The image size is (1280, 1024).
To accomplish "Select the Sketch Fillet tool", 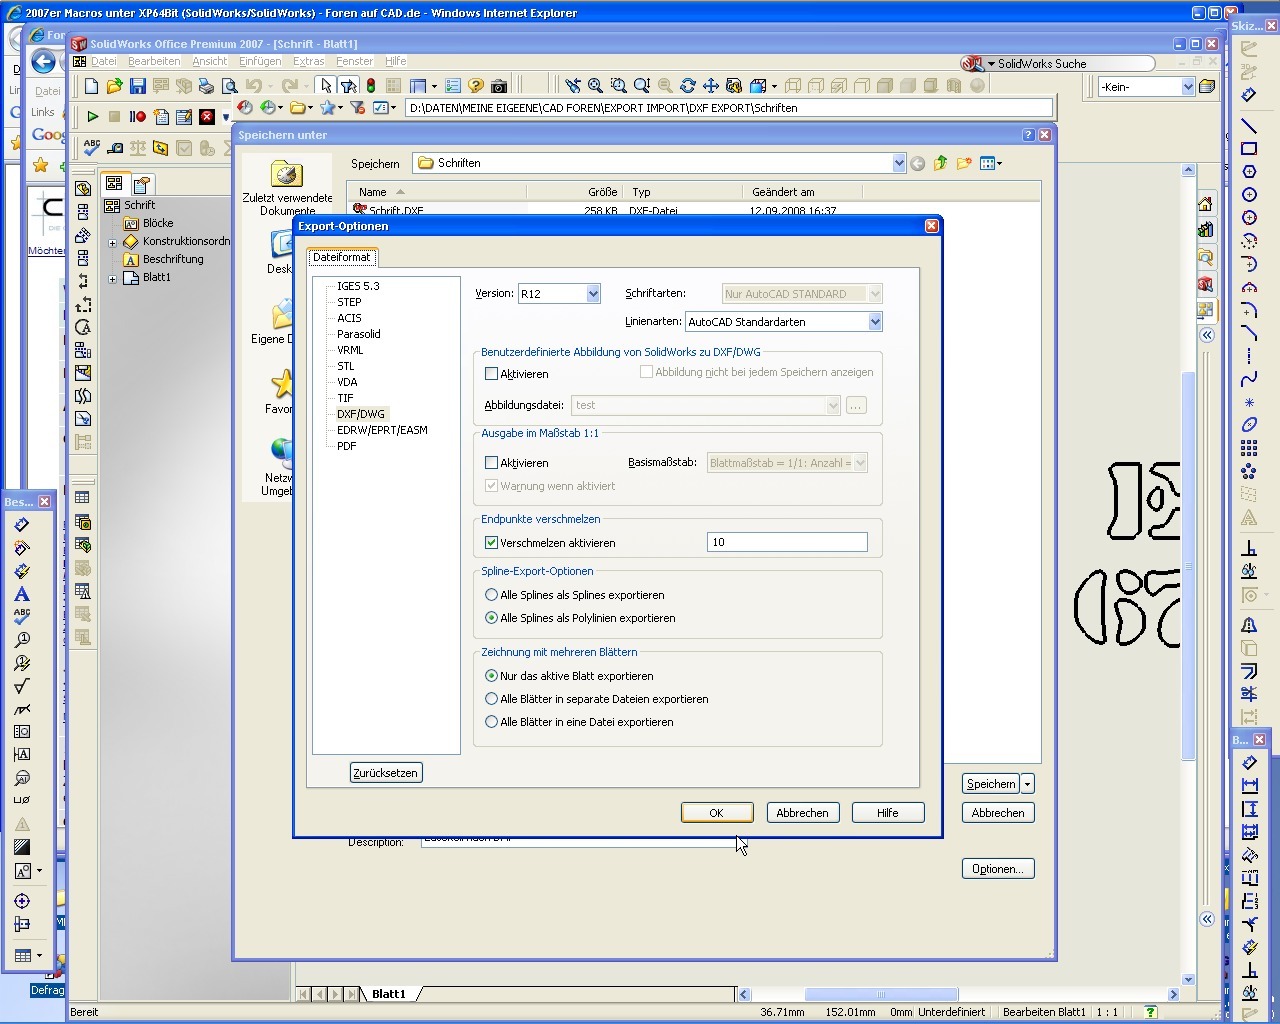I will click(x=1249, y=310).
